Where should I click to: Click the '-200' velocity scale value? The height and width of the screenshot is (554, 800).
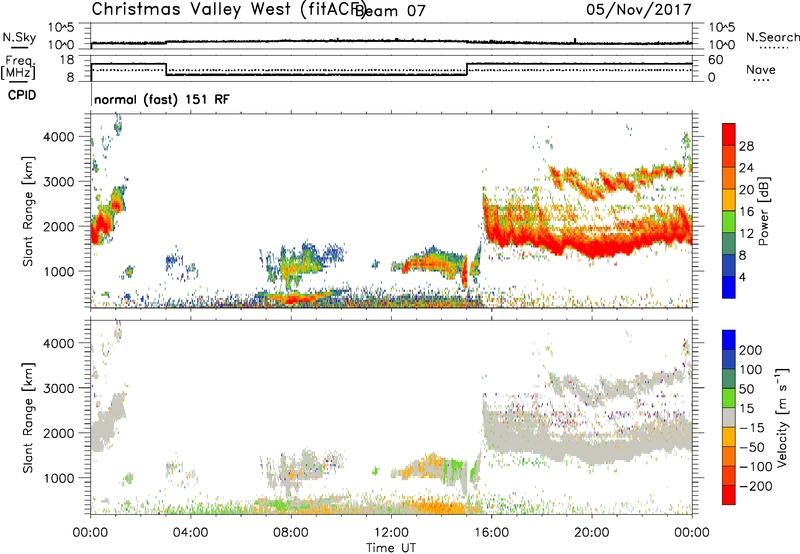click(756, 486)
